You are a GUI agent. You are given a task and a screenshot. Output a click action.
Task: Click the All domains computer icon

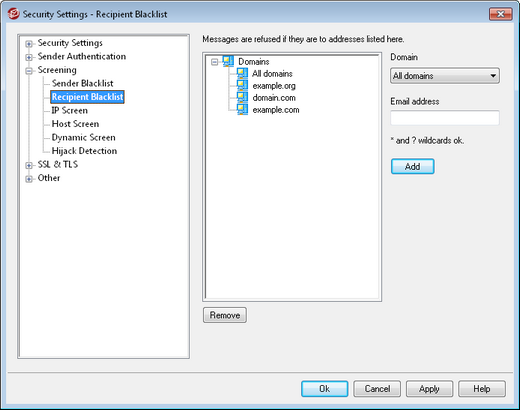pyautogui.click(x=242, y=73)
